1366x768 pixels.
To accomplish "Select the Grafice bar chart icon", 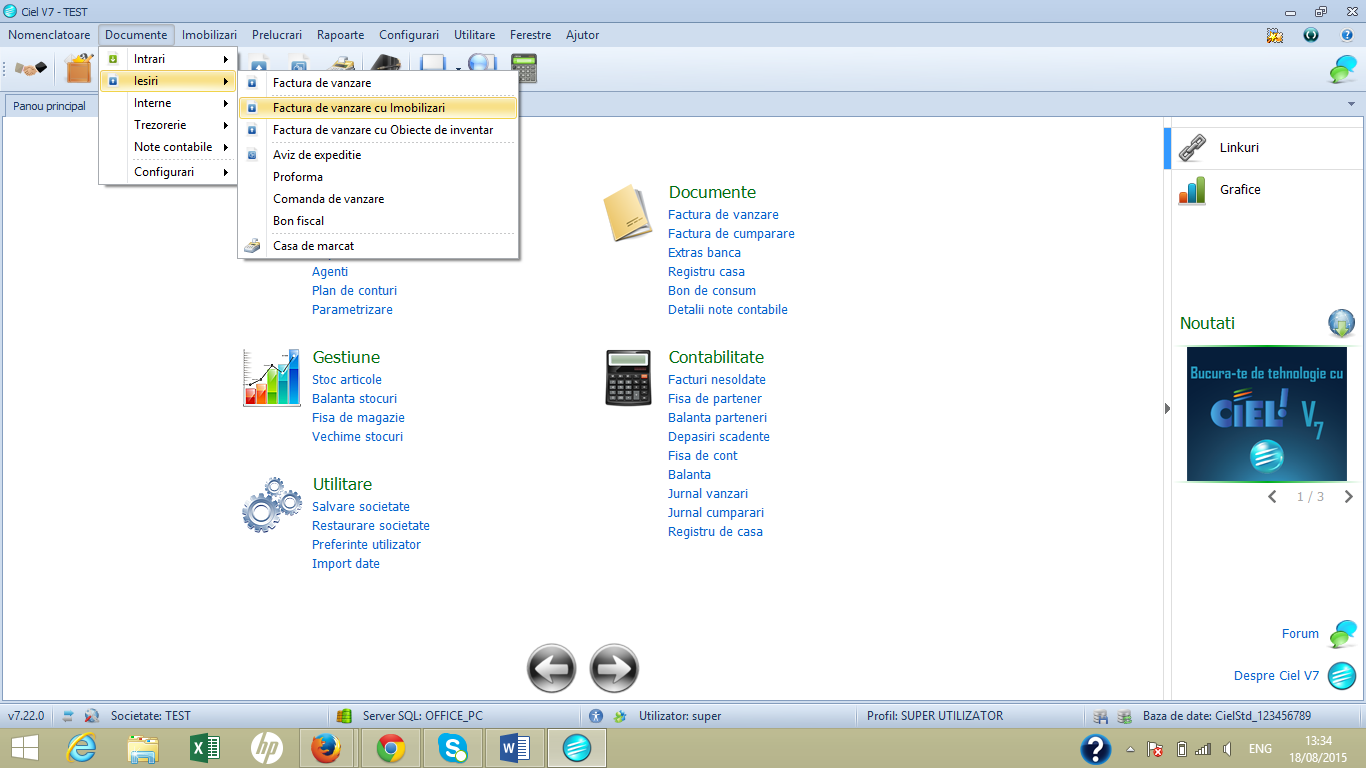I will tap(1192, 190).
